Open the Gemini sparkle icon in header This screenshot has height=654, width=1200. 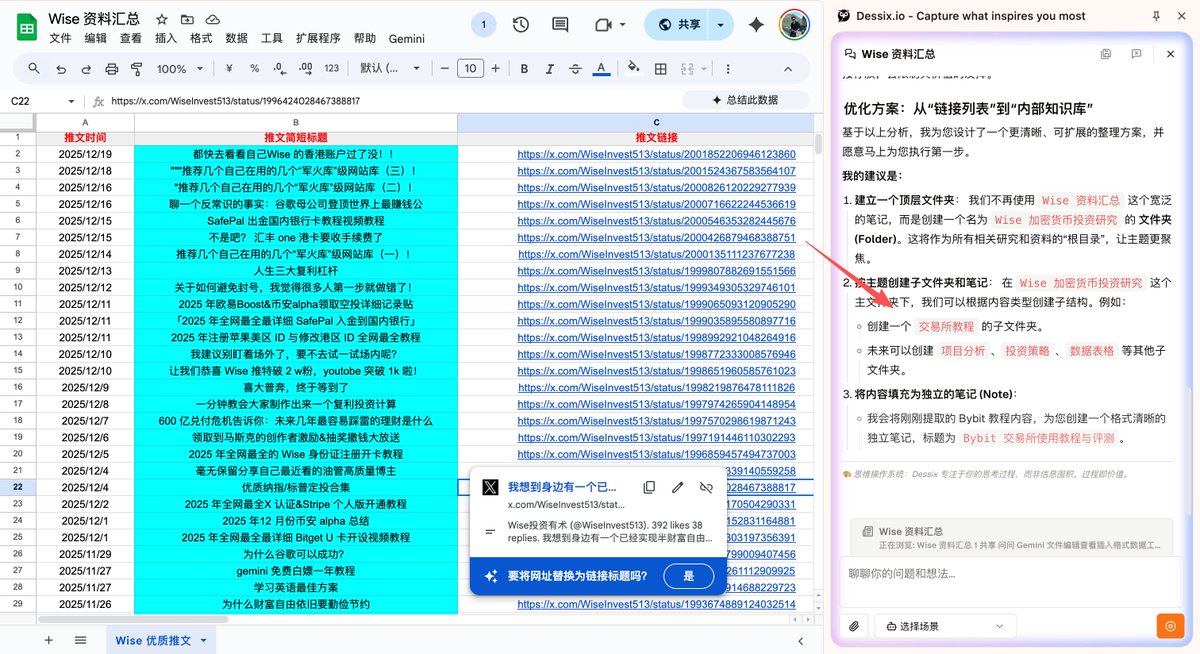click(x=757, y=25)
